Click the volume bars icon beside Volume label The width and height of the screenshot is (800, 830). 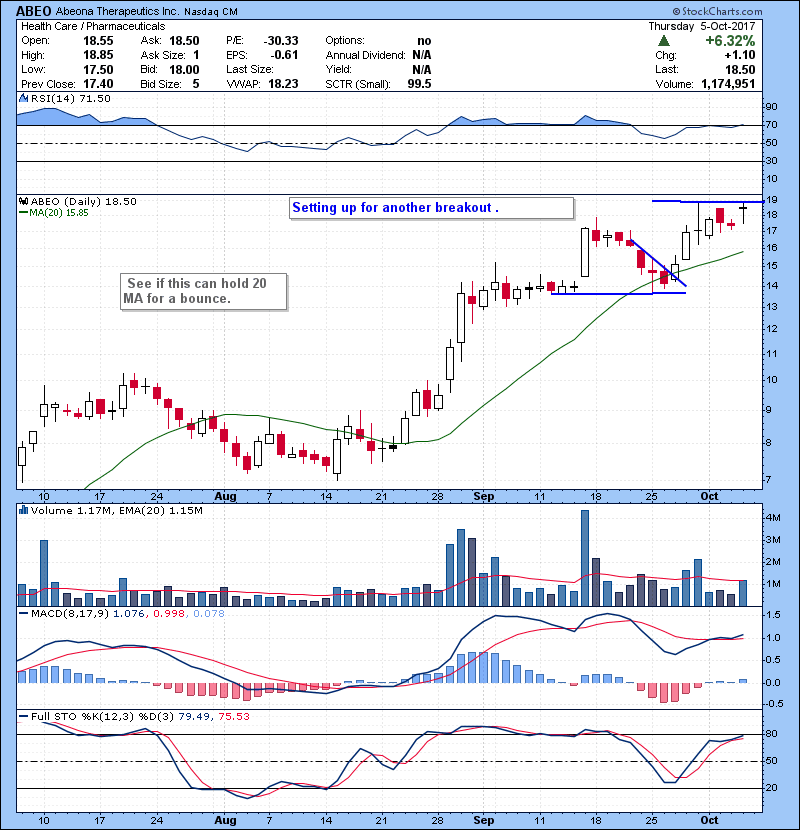[x=23, y=510]
